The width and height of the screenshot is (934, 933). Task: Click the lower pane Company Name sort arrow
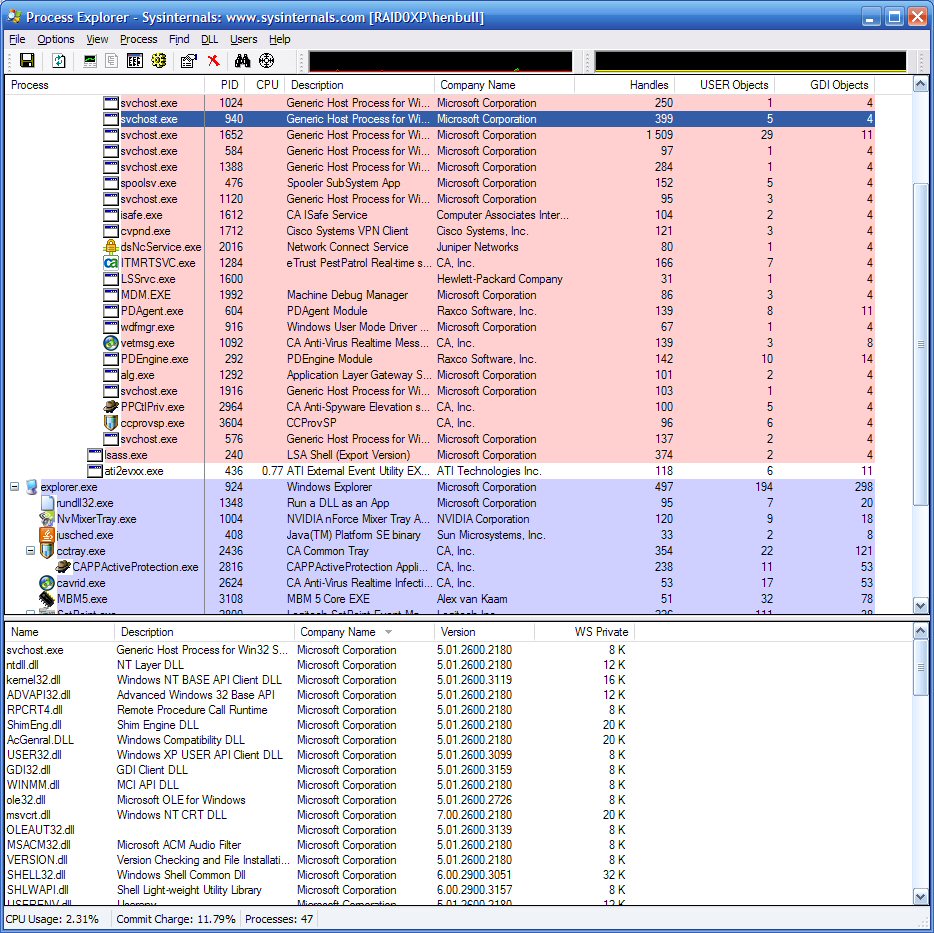coord(389,632)
